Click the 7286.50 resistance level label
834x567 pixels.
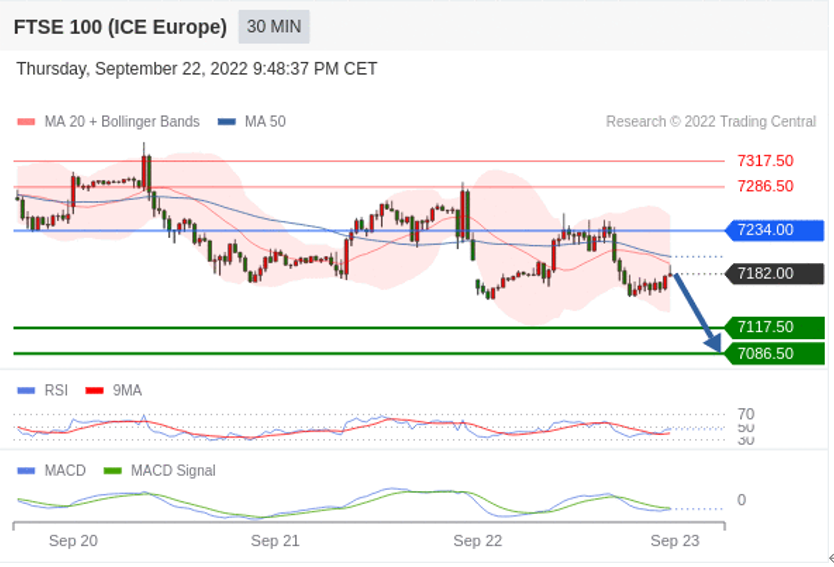[x=765, y=186]
